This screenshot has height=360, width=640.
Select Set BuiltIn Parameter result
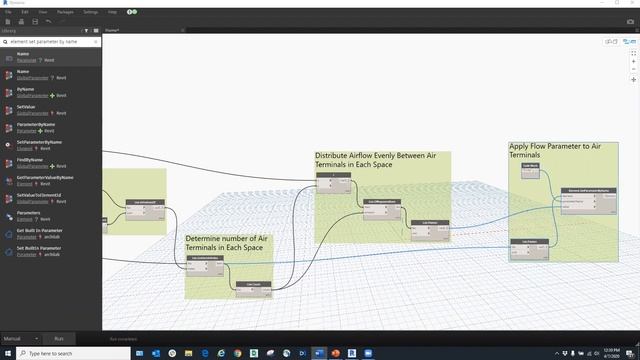click(51, 251)
